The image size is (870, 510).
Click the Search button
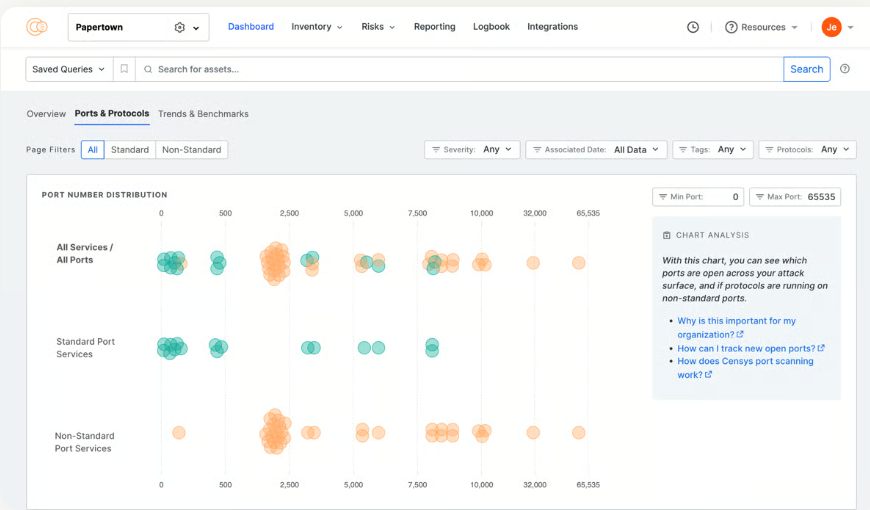(x=806, y=69)
